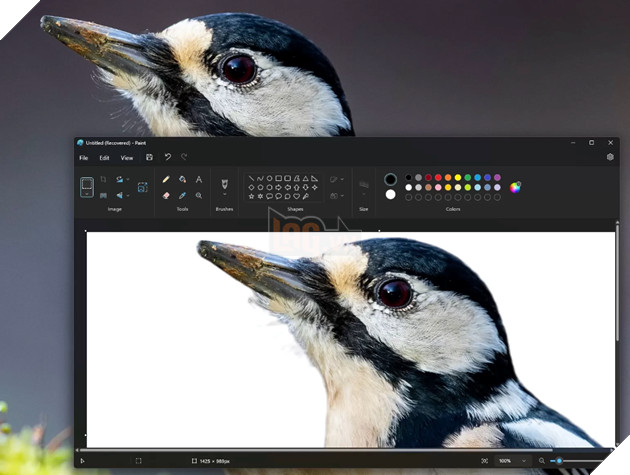The image size is (630, 475).
Task: Open Paint settings gear
Action: 610,157
